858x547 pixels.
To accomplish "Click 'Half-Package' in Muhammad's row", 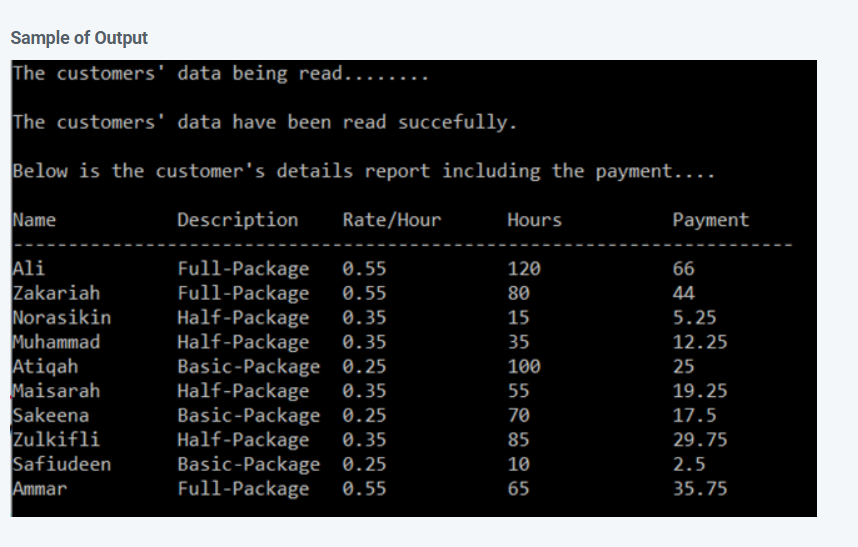I will pos(244,342).
